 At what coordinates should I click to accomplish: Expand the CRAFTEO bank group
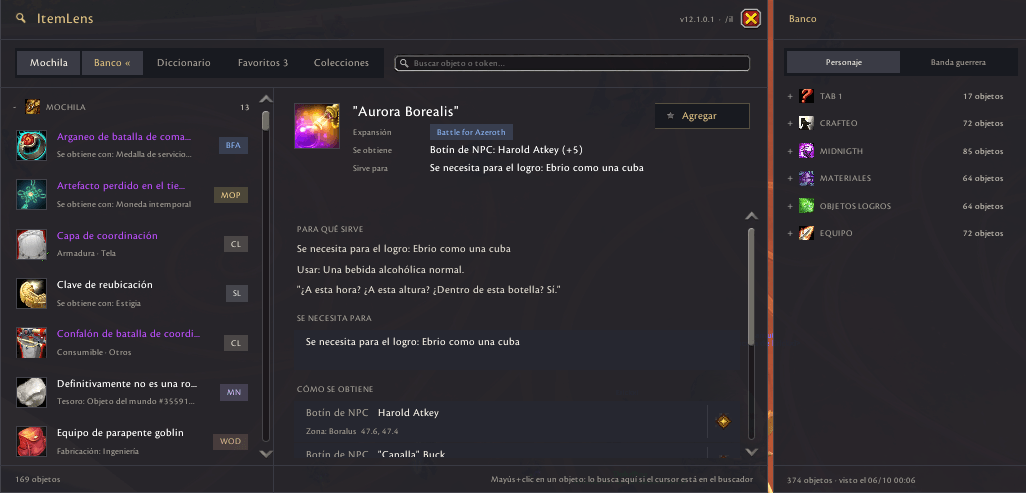click(x=790, y=123)
